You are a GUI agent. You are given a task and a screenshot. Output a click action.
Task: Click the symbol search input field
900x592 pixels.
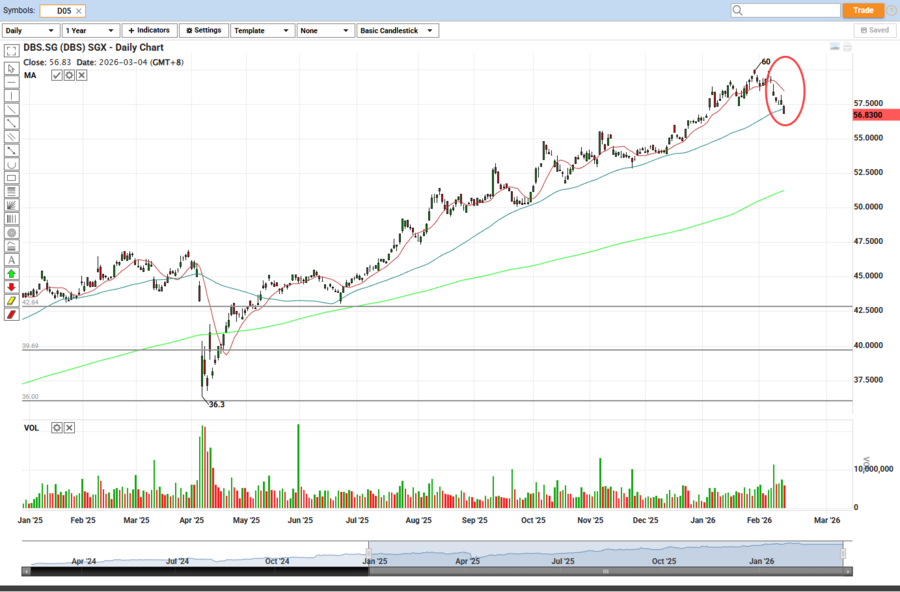click(785, 10)
